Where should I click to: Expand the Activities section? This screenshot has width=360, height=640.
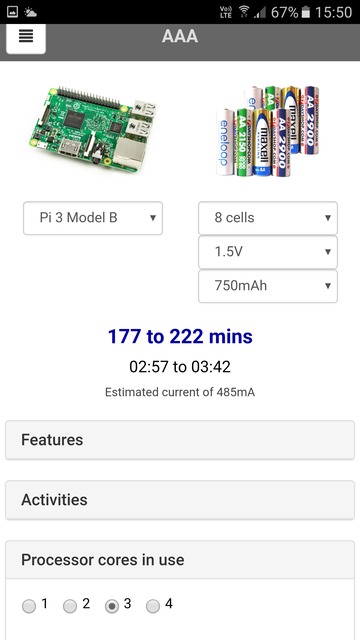click(180, 500)
